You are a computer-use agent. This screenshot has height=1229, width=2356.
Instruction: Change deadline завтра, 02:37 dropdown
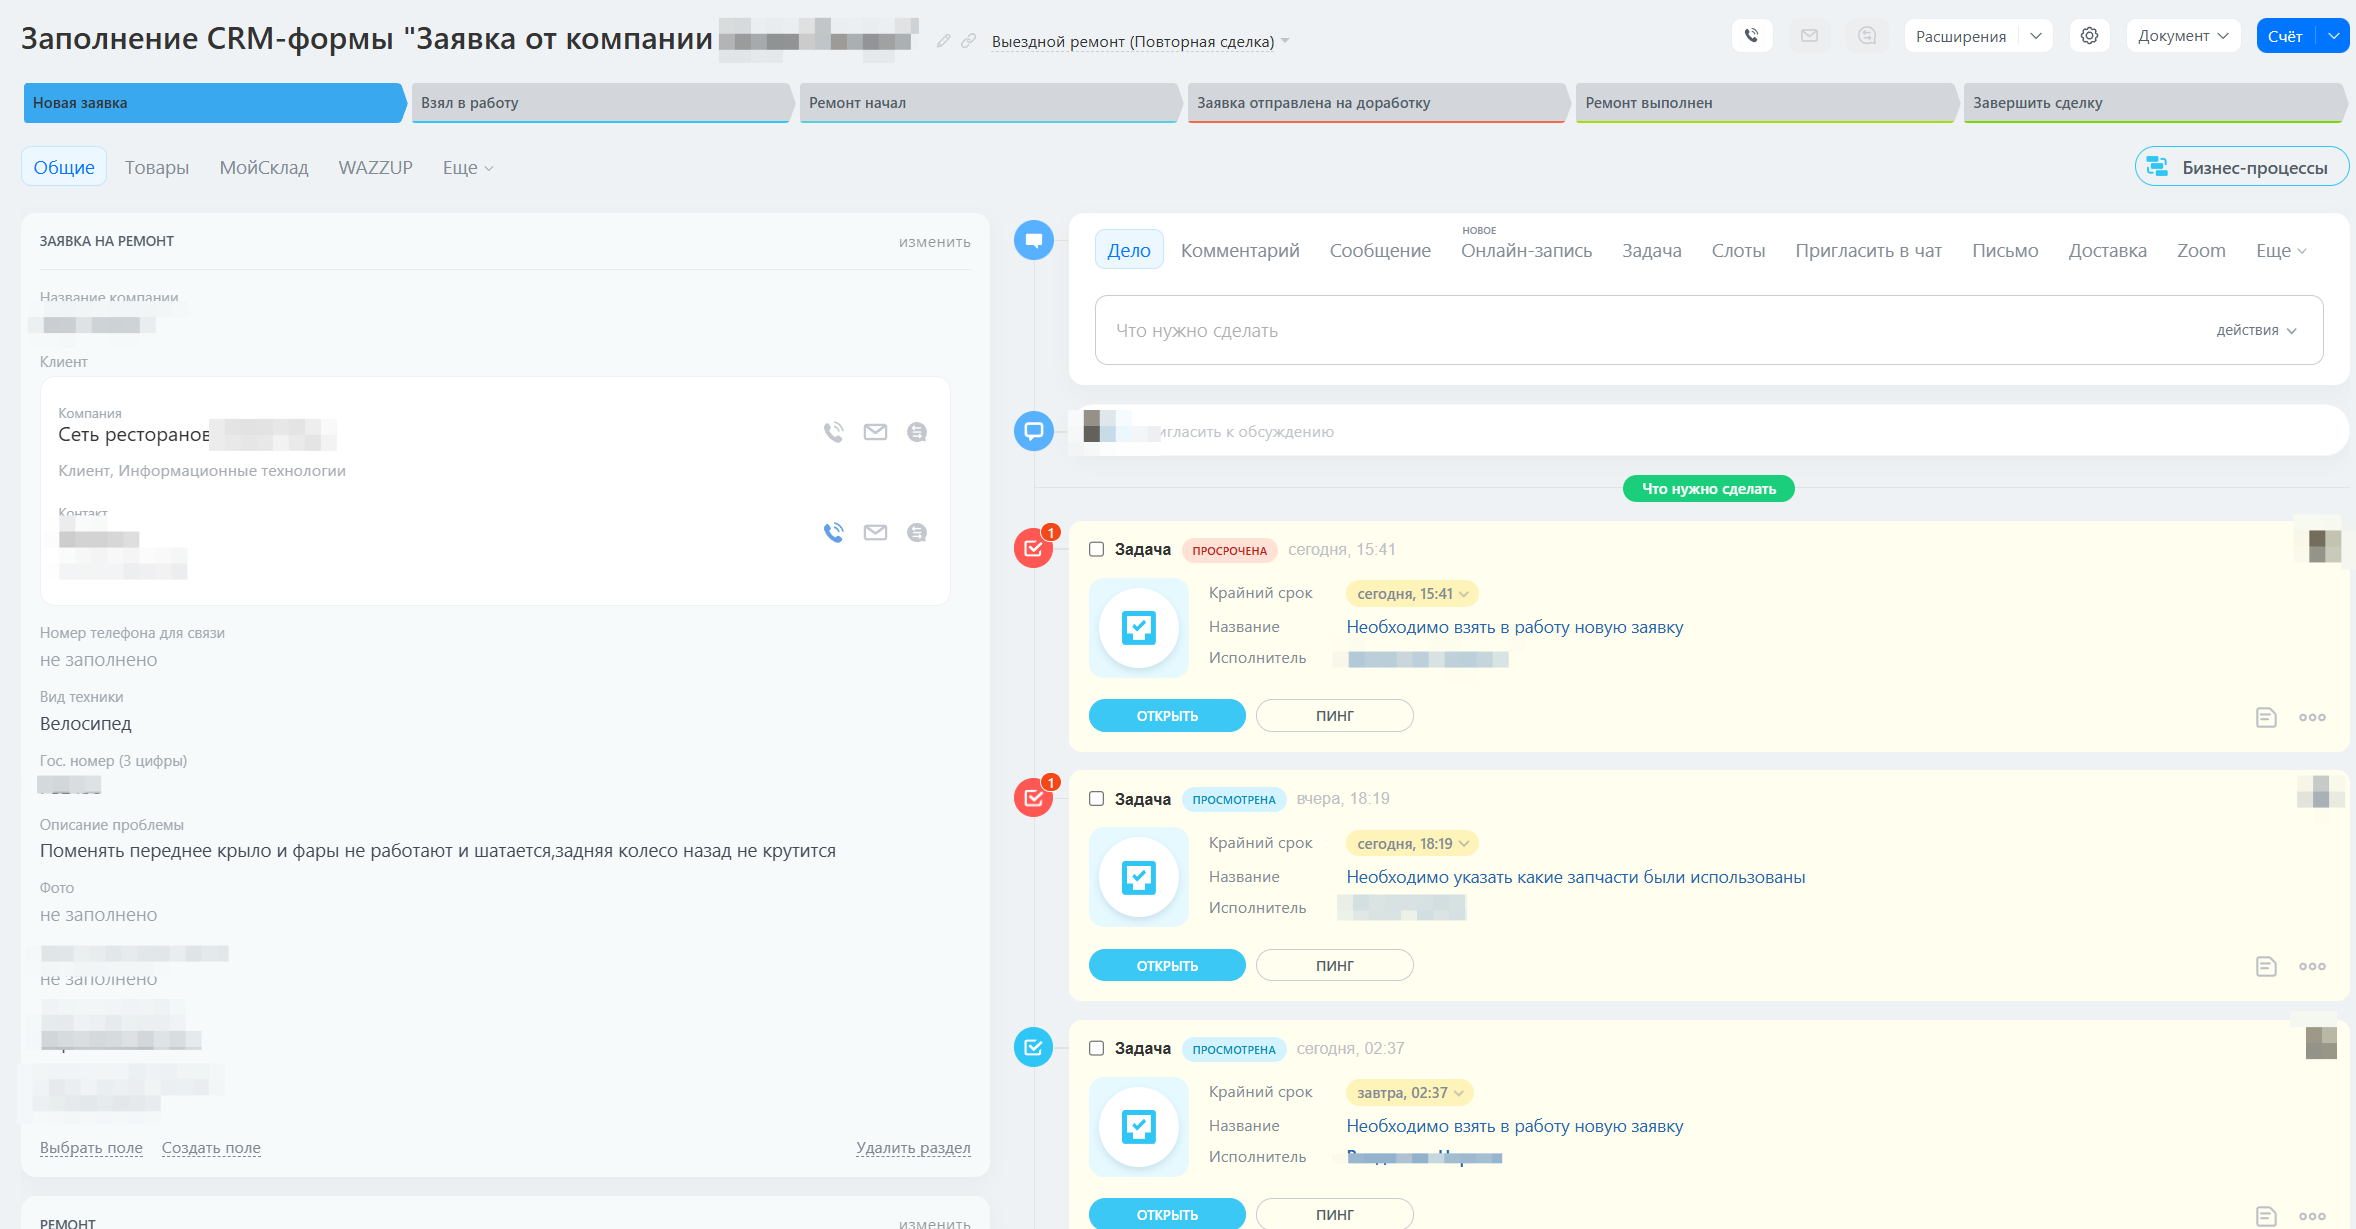point(1410,1093)
